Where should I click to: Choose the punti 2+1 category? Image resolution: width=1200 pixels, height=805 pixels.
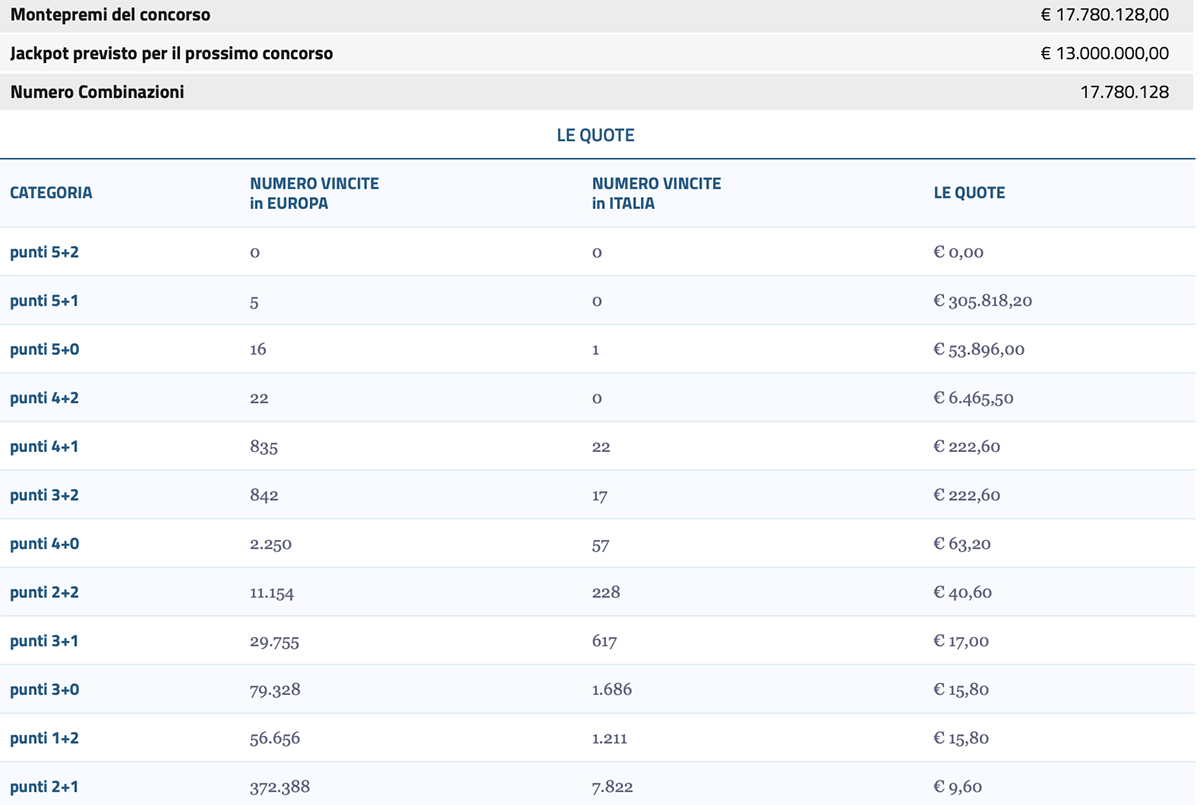point(44,787)
